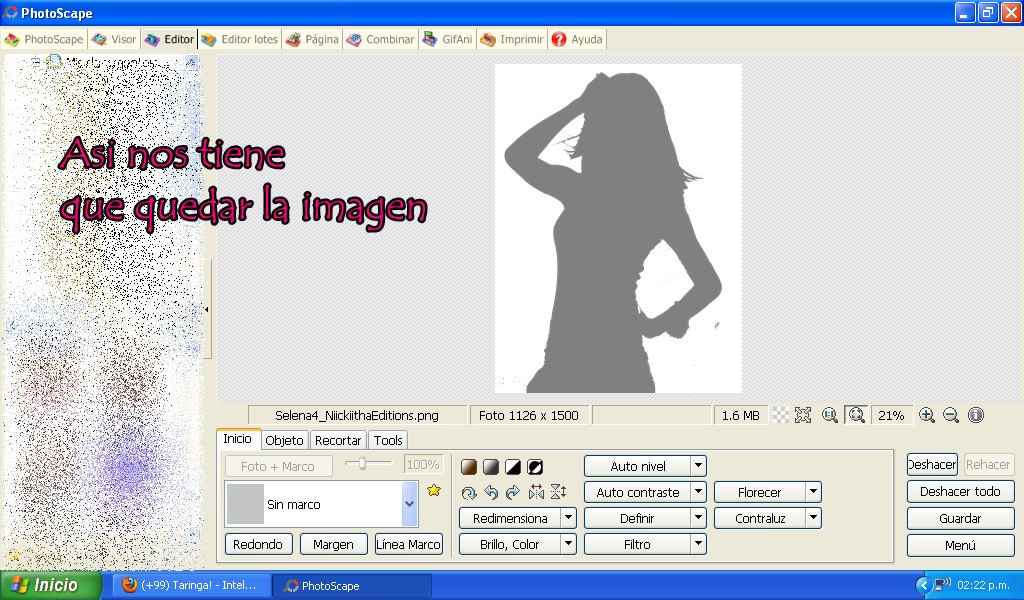Flip the photo vertically
Viewport: 1024px width, 600px height.
pyautogui.click(x=558, y=492)
